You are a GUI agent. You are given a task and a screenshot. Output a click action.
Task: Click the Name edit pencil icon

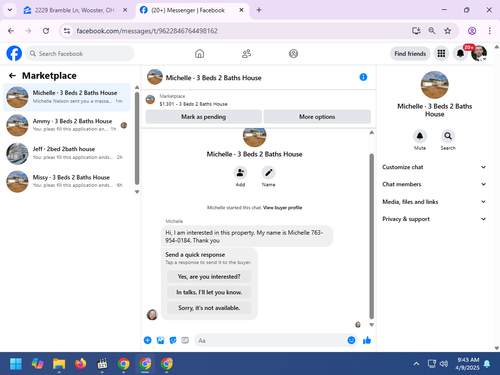[x=268, y=173]
